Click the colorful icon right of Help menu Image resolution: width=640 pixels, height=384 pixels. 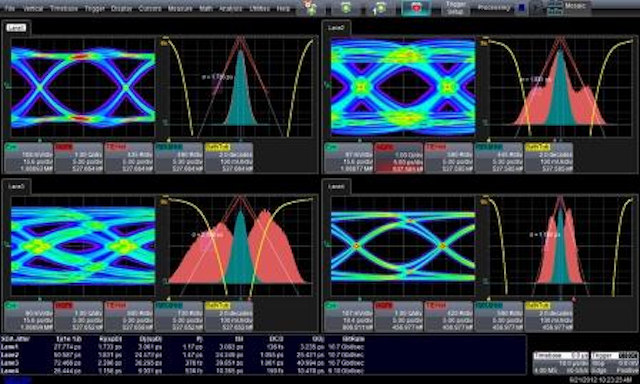coord(311,8)
